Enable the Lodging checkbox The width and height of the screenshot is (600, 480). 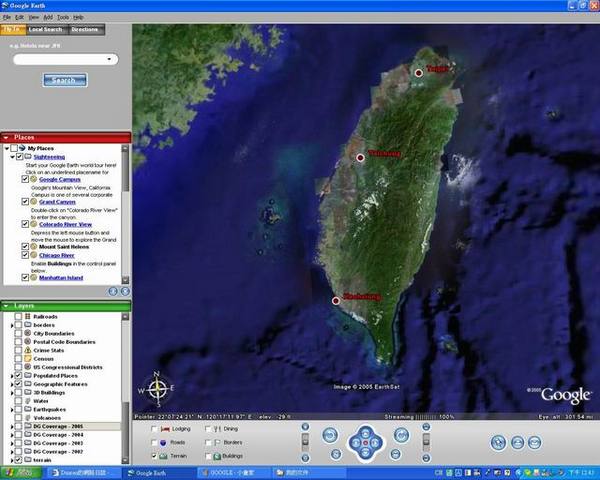point(154,429)
